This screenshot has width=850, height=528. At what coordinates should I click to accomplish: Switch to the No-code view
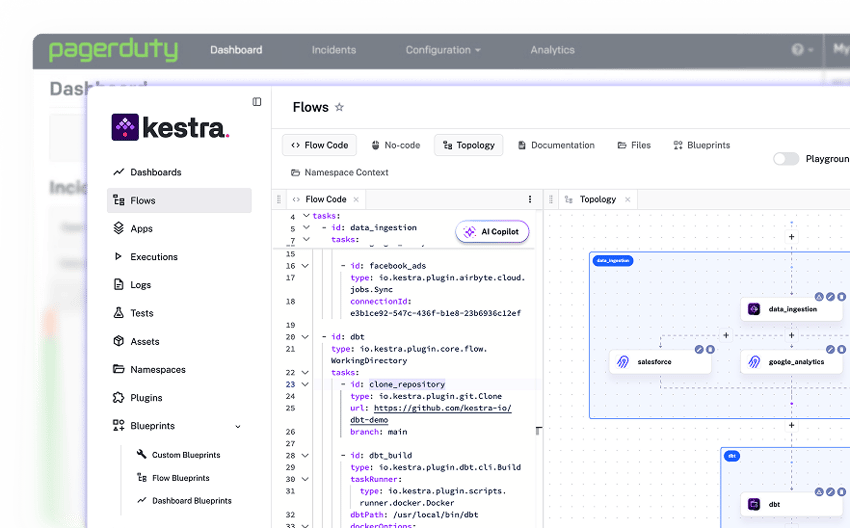[396, 145]
